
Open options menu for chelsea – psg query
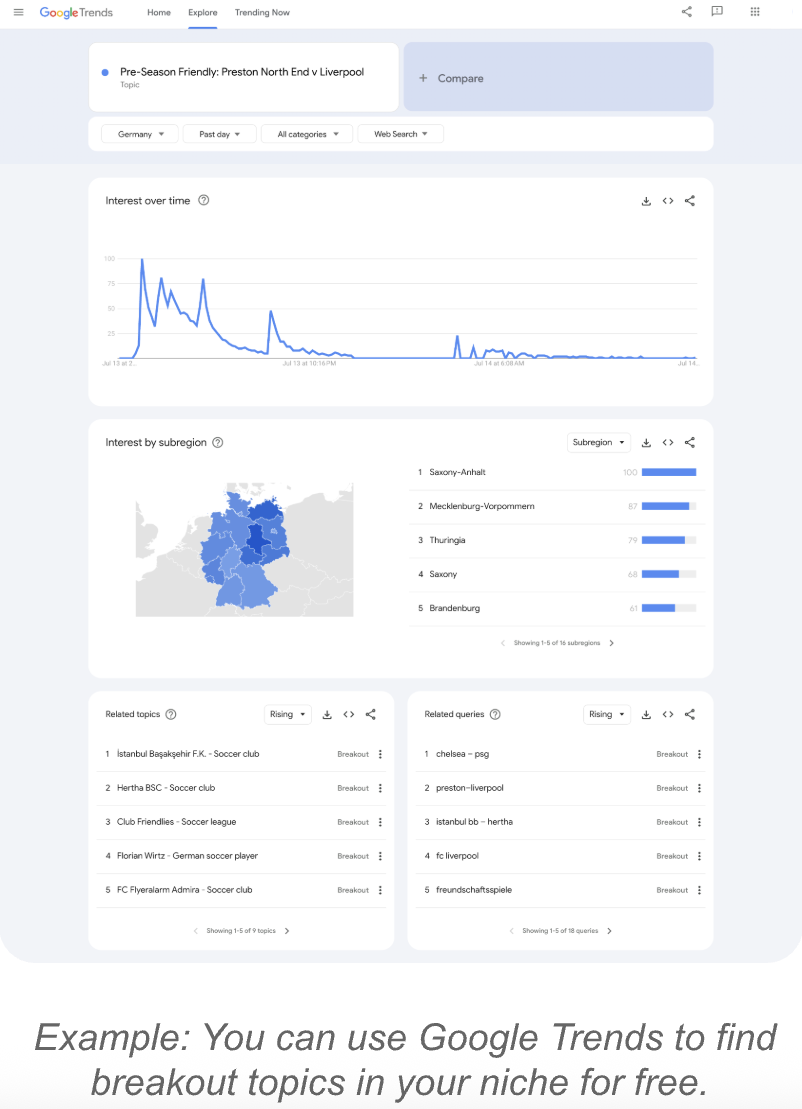[699, 754]
